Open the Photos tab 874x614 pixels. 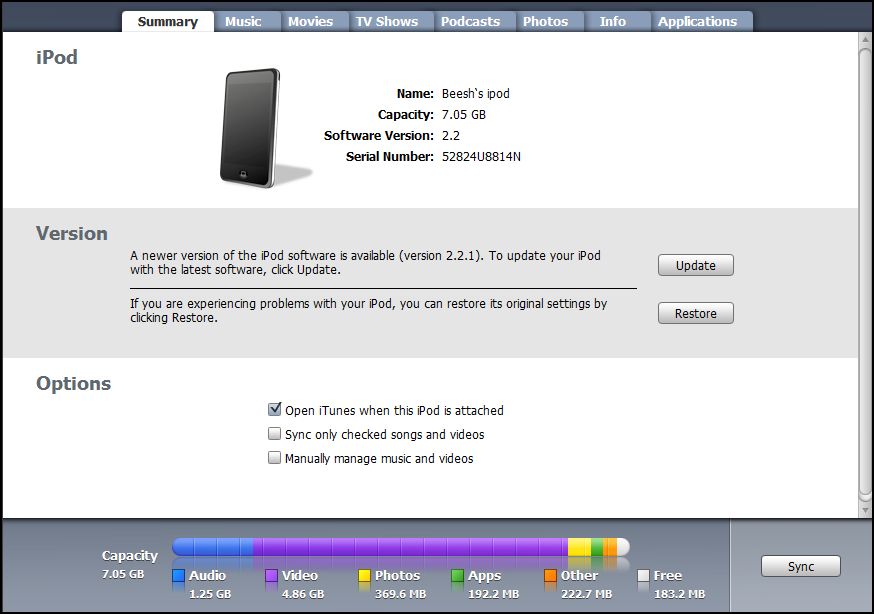545,21
